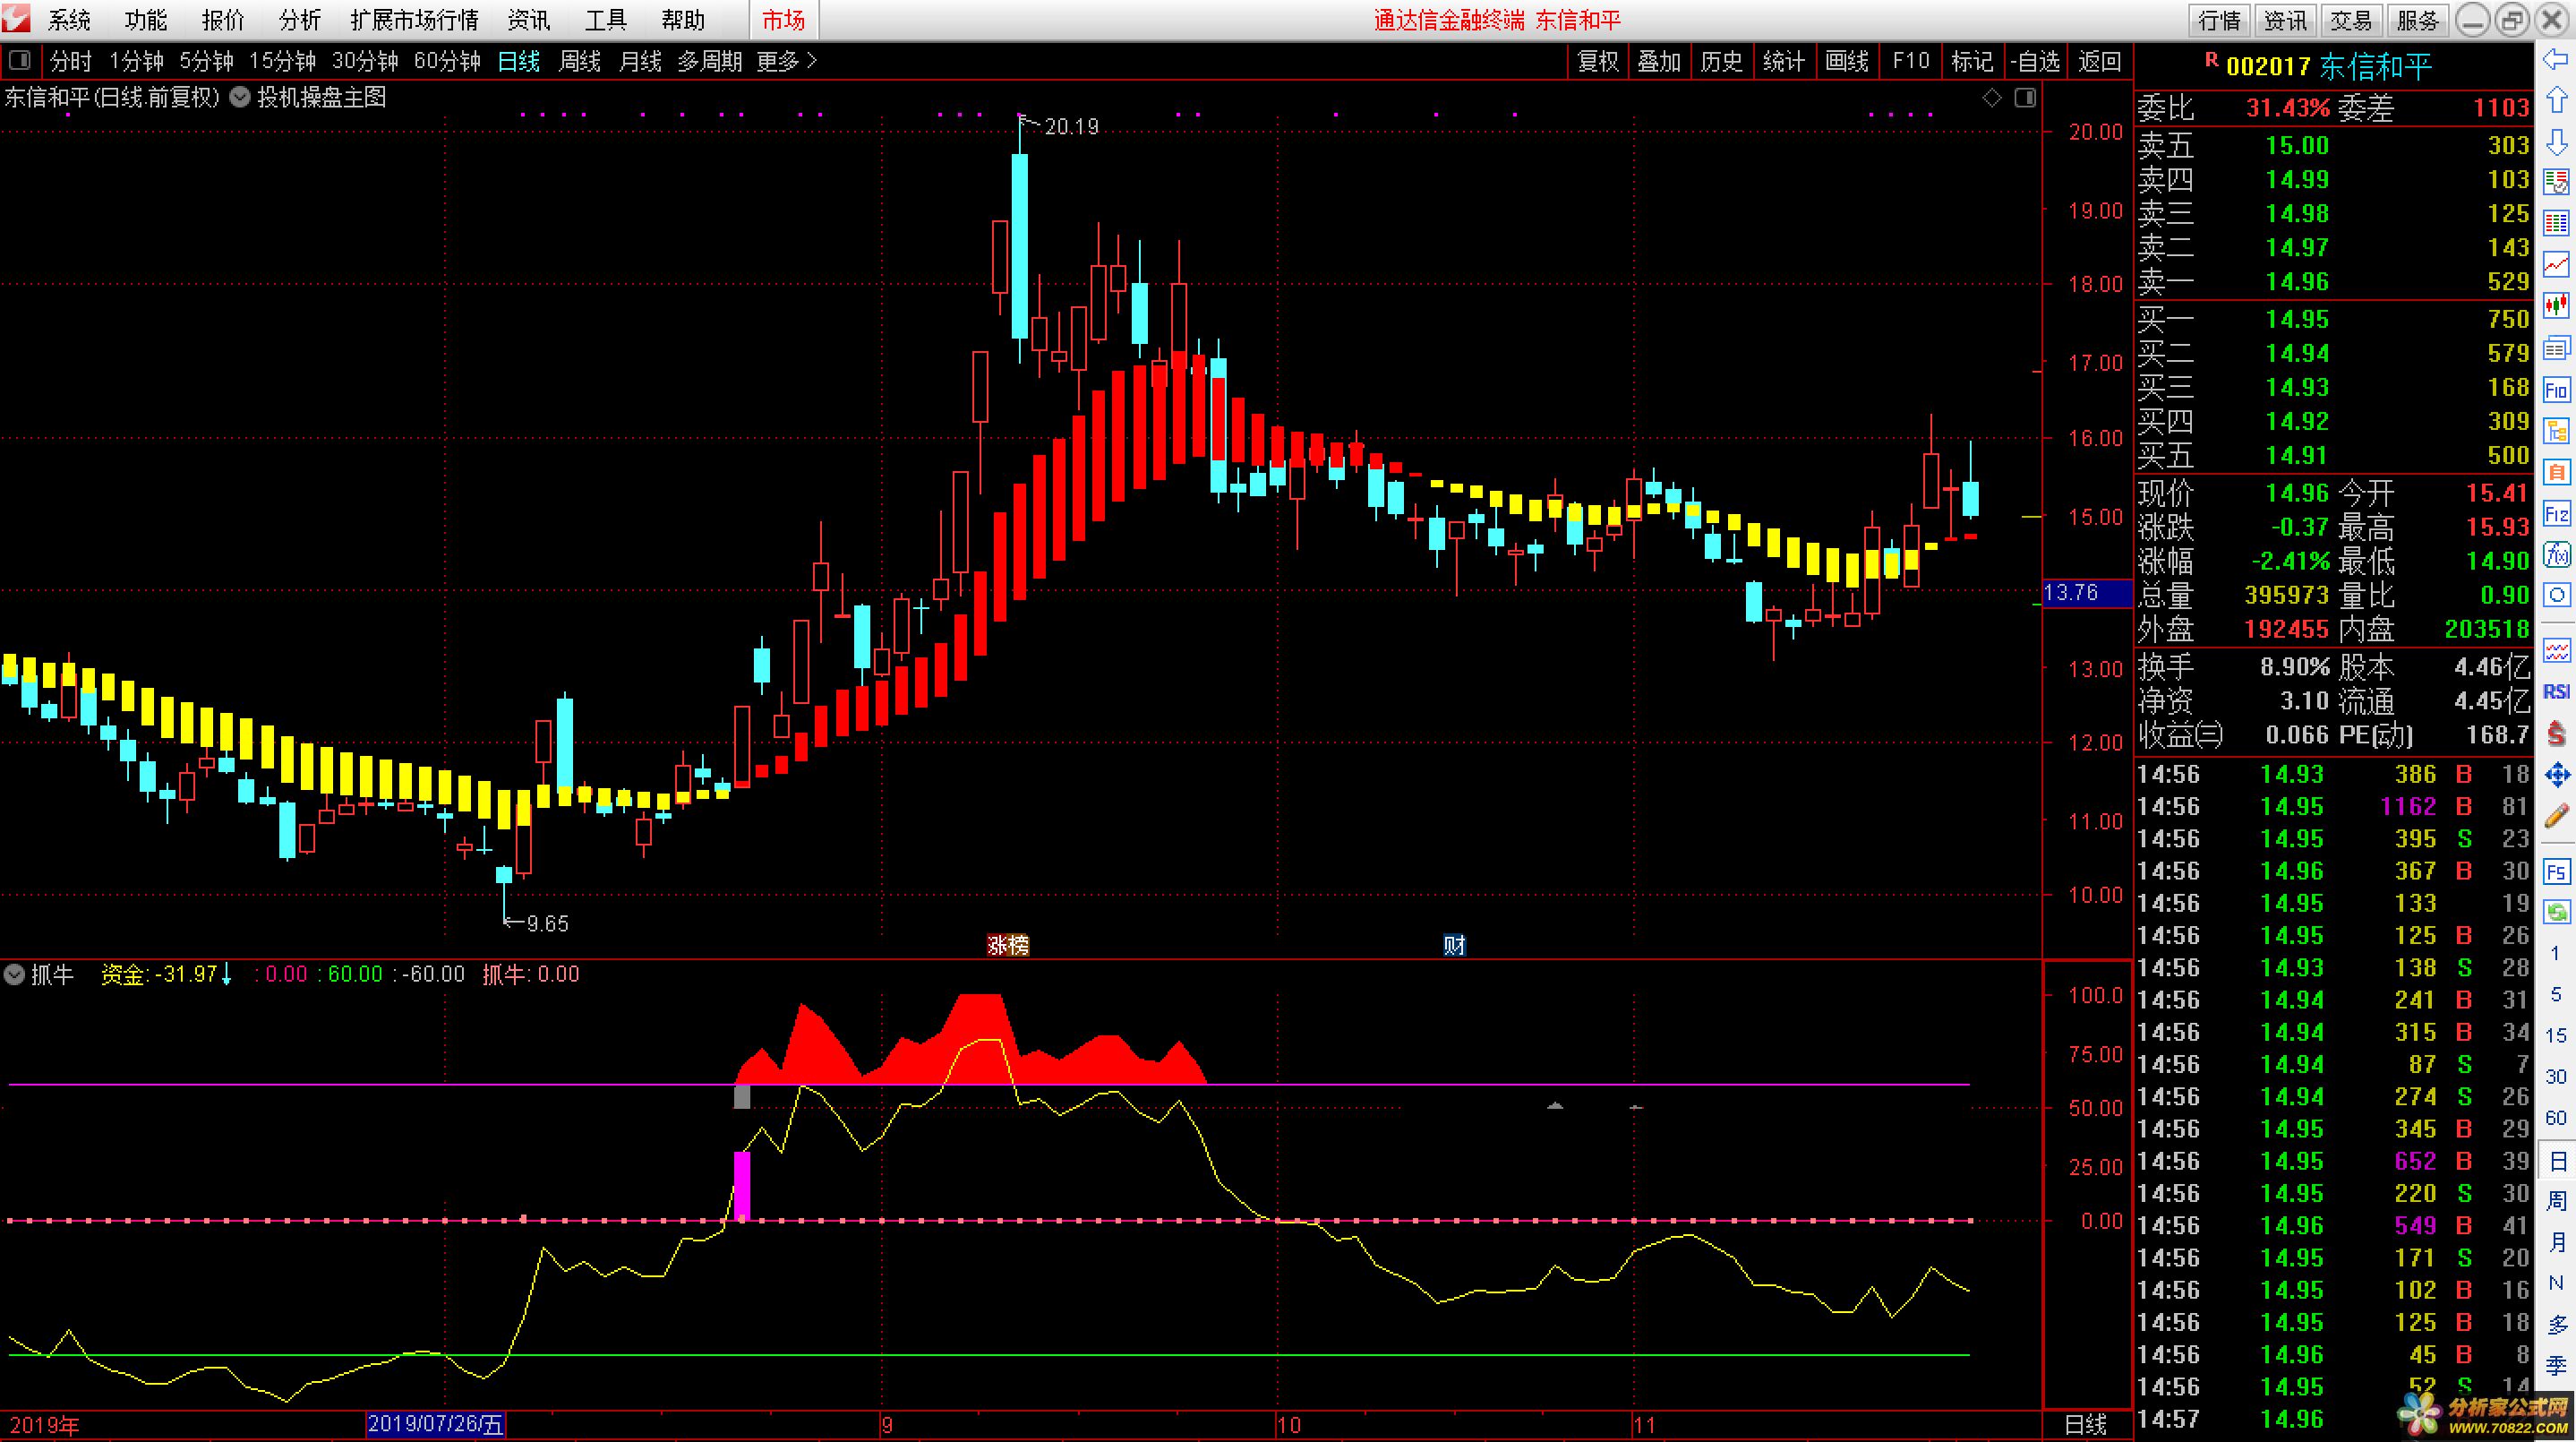Open the orange 自 watchlist icon
This screenshot has width=2576, height=1442.
(2557, 472)
